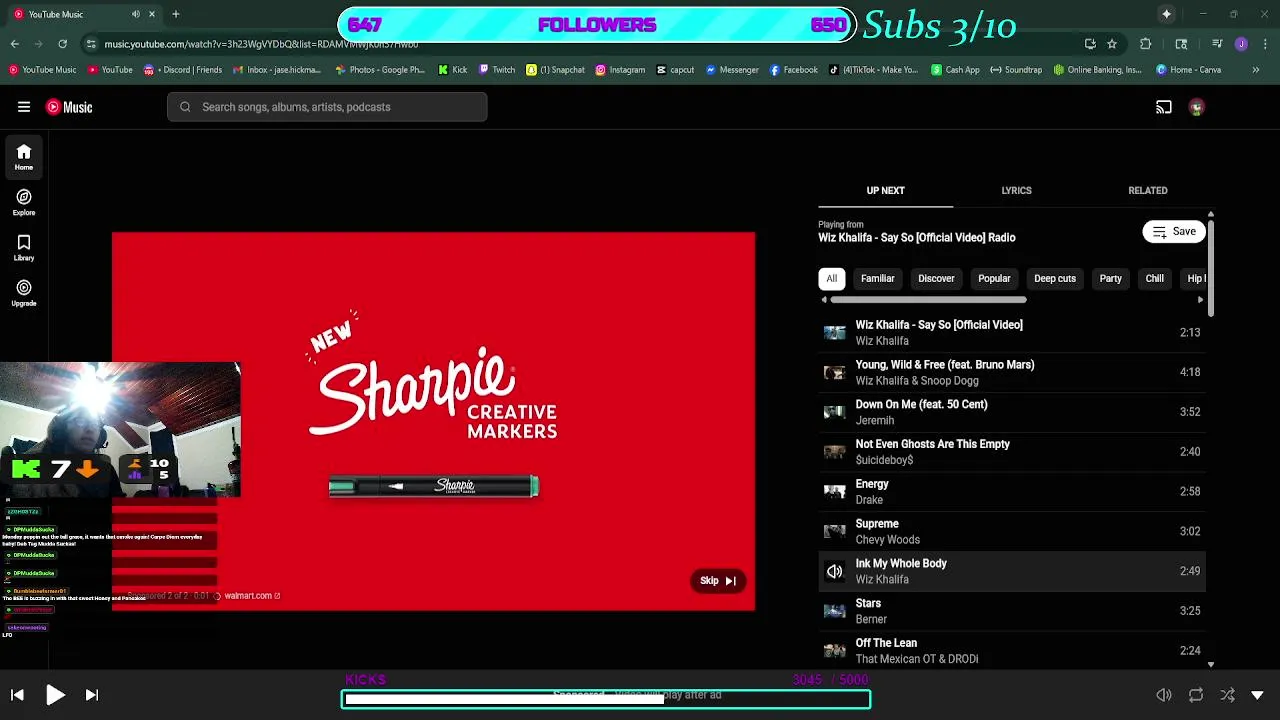
Task: Select the Deep cuts filter chip
Action: (1054, 279)
